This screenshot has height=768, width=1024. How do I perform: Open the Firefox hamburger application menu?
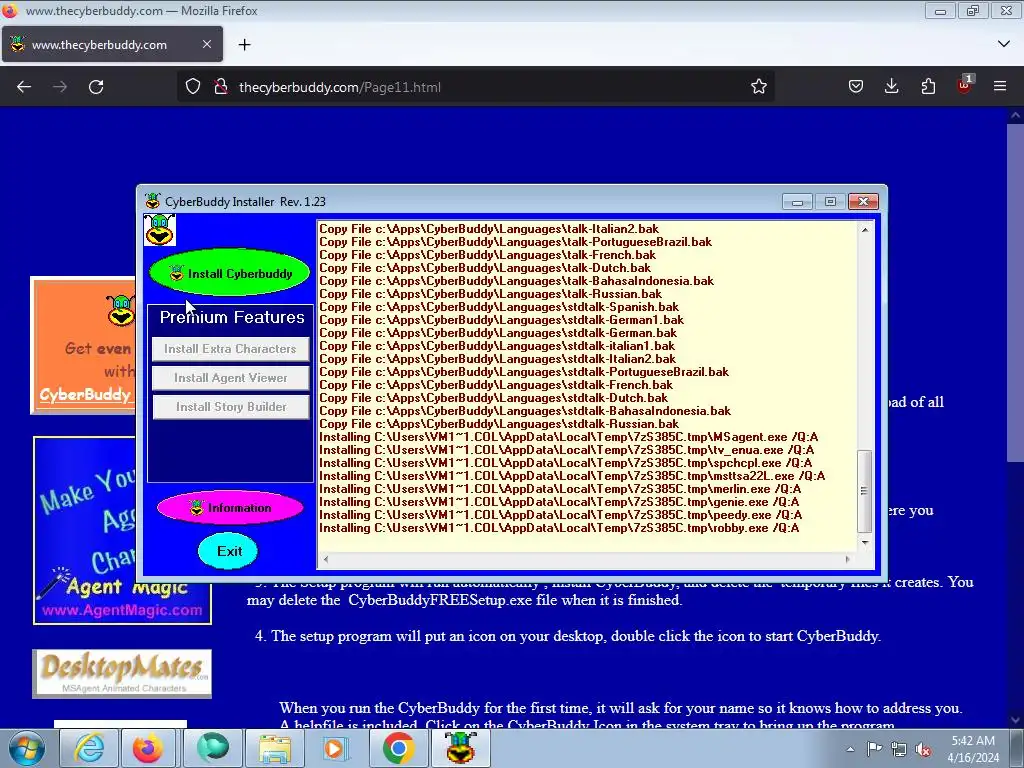point(1000,86)
